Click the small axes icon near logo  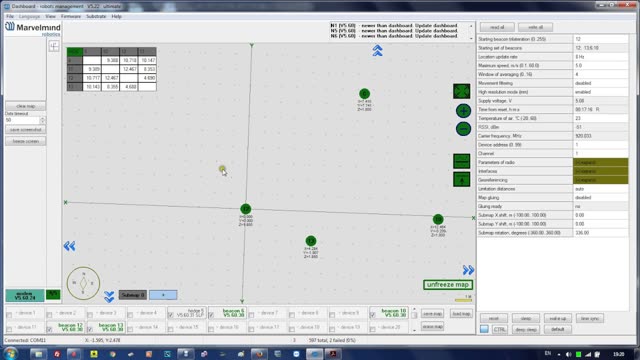pos(54,47)
